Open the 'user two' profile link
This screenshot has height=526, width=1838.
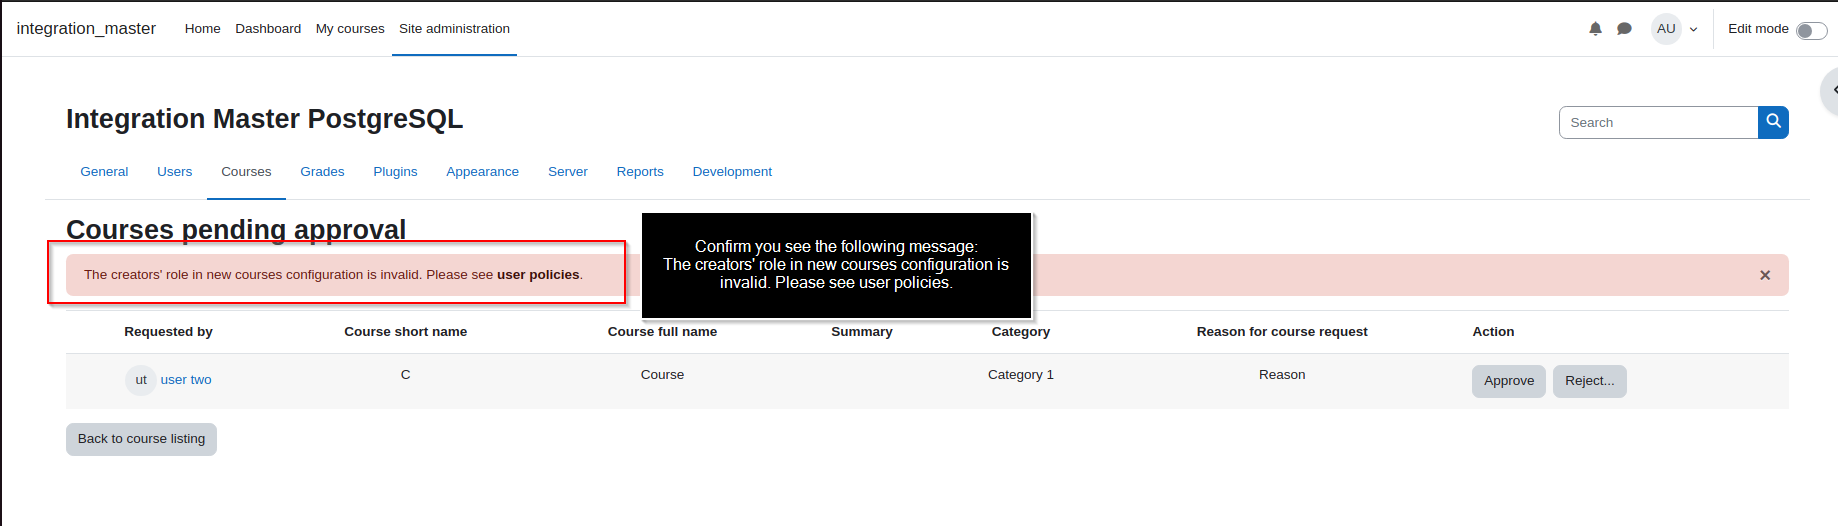click(x=186, y=380)
